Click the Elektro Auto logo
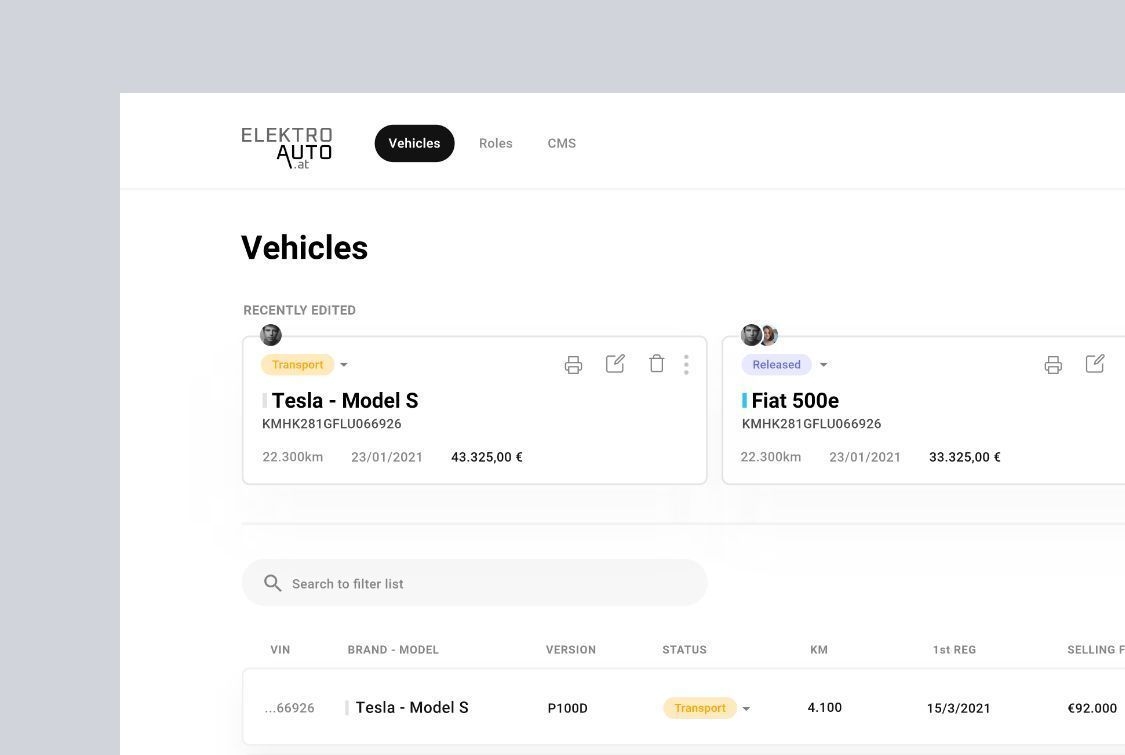This screenshot has width=1125, height=755. (x=286, y=148)
